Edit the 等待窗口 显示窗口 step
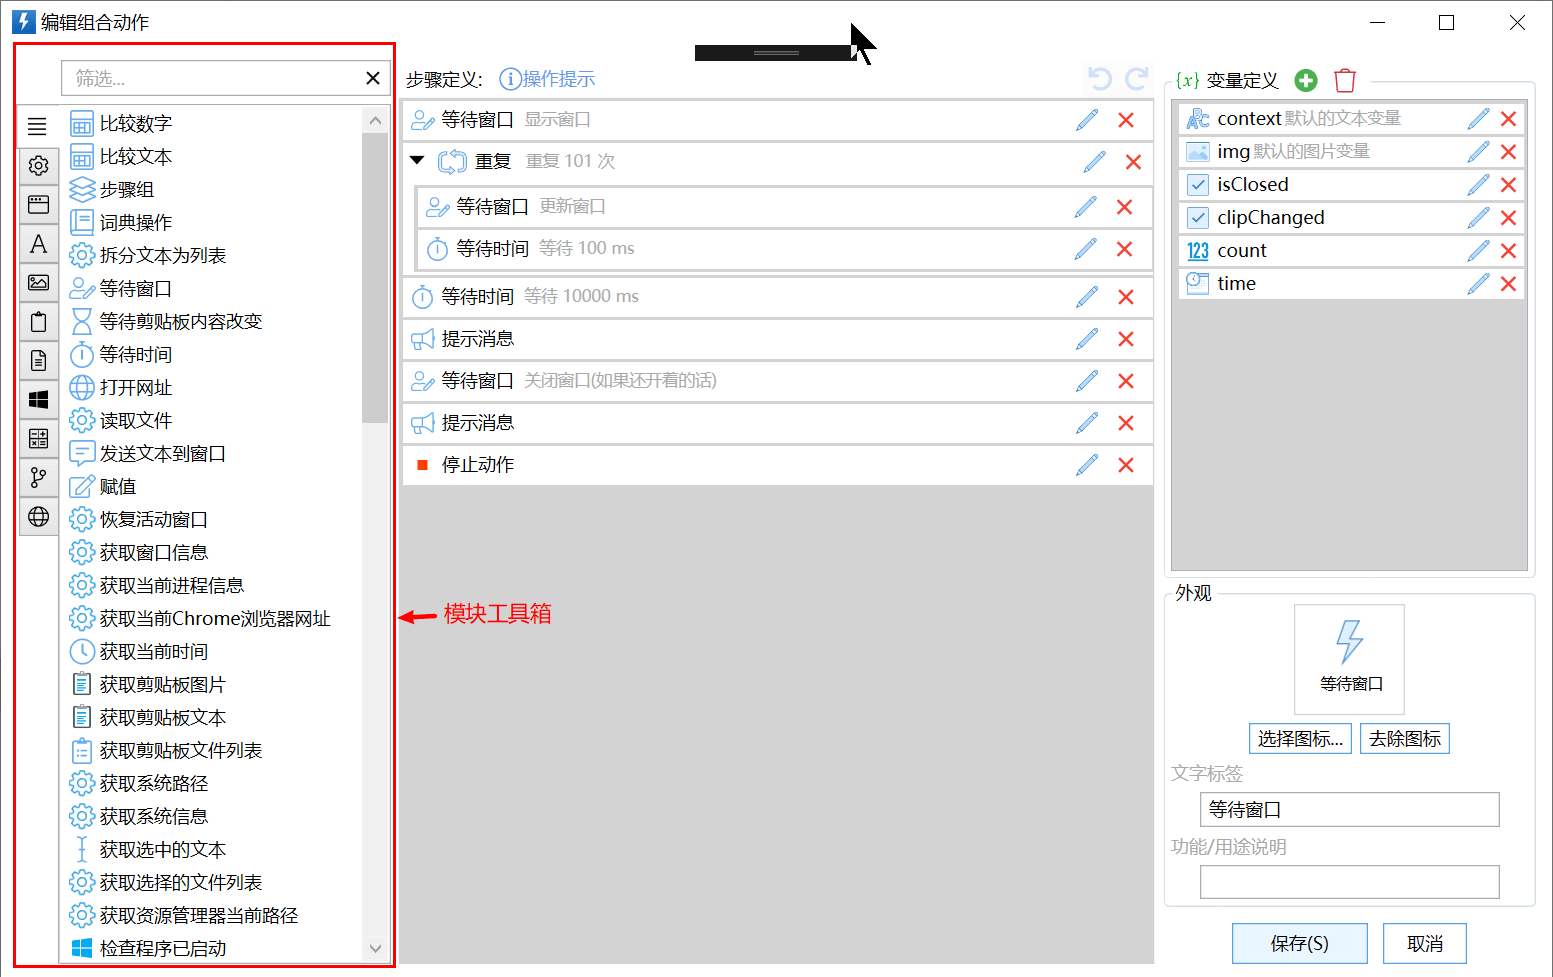Image resolution: width=1553 pixels, height=977 pixels. 1087,120
